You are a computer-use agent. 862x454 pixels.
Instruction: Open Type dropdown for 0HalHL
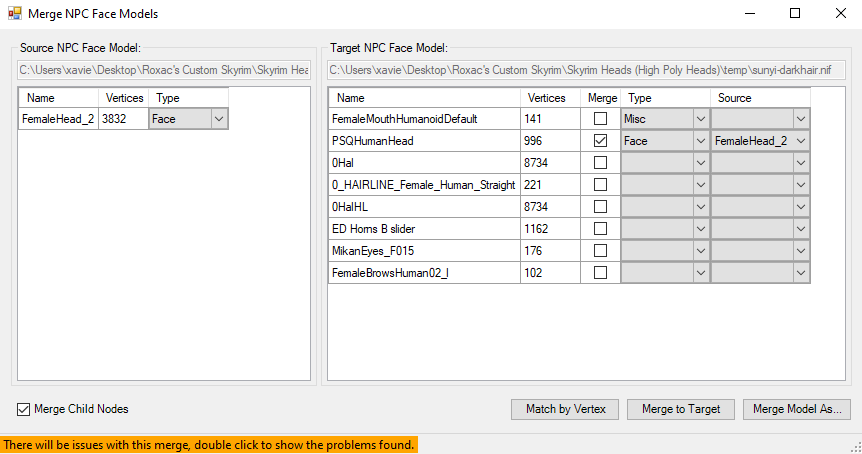(665, 207)
